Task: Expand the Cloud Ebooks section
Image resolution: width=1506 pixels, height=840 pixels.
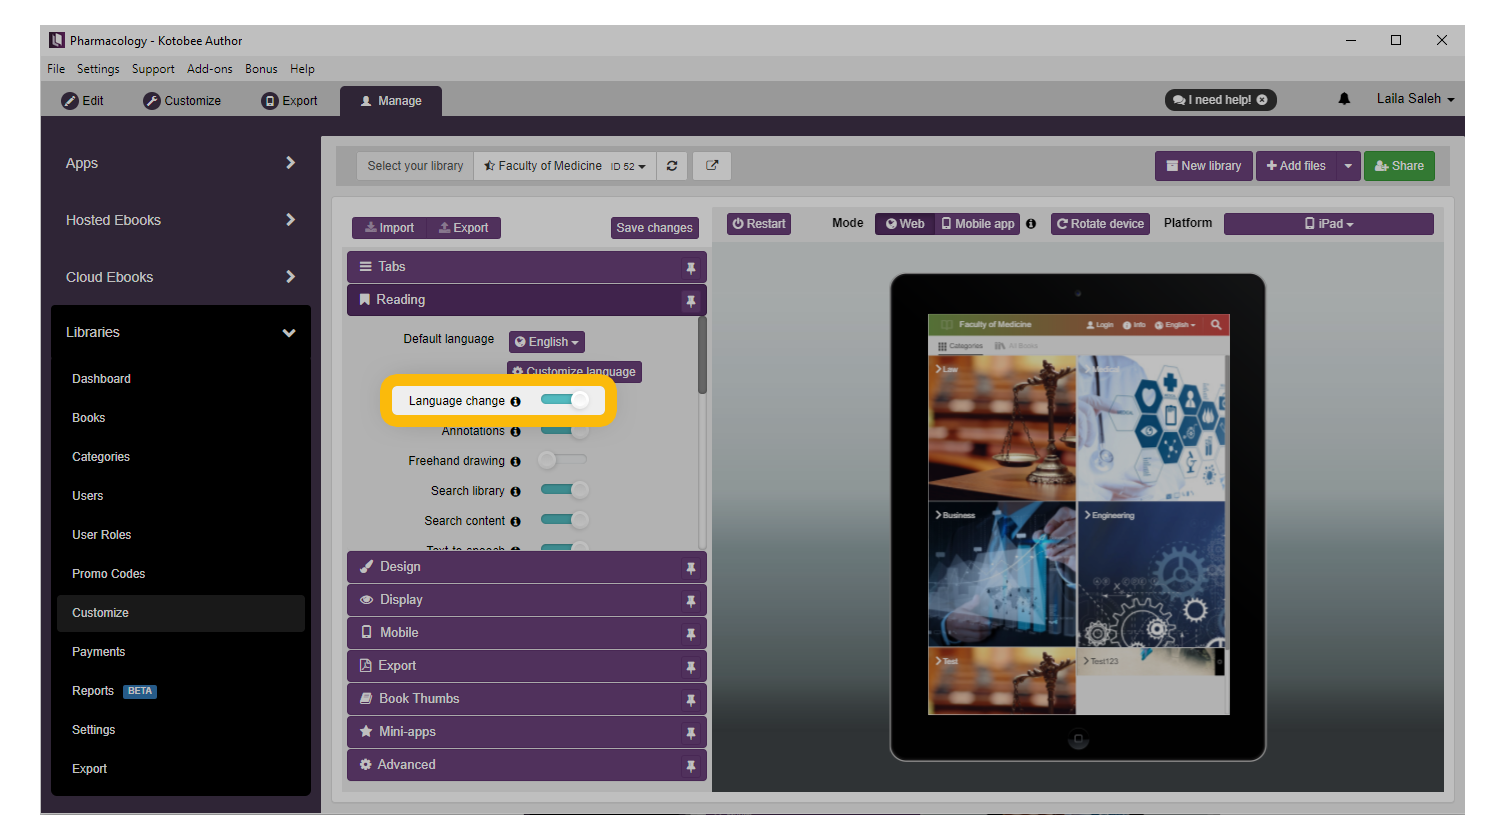Action: coord(181,277)
